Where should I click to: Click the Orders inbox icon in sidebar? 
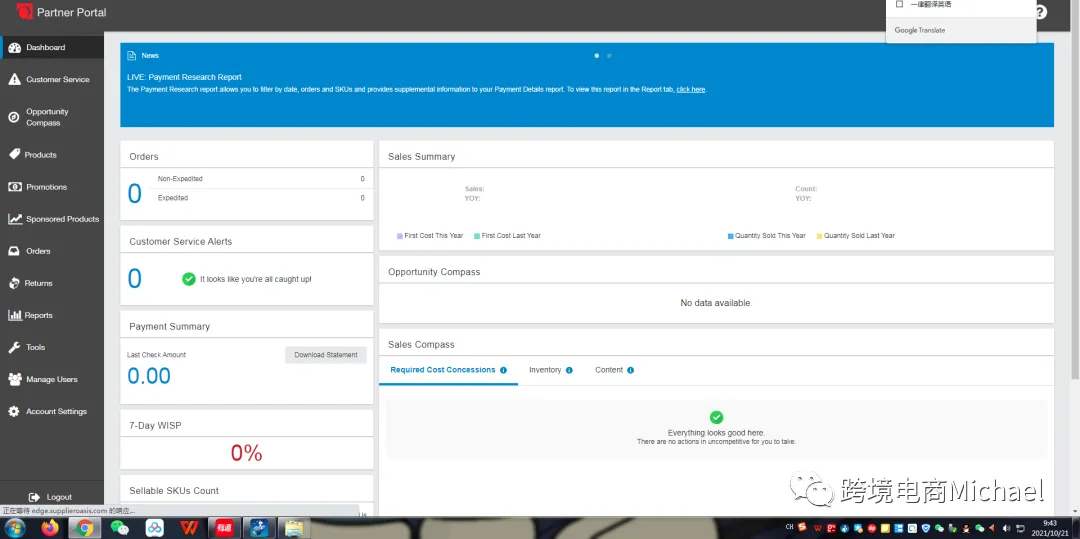pyautogui.click(x=14, y=251)
